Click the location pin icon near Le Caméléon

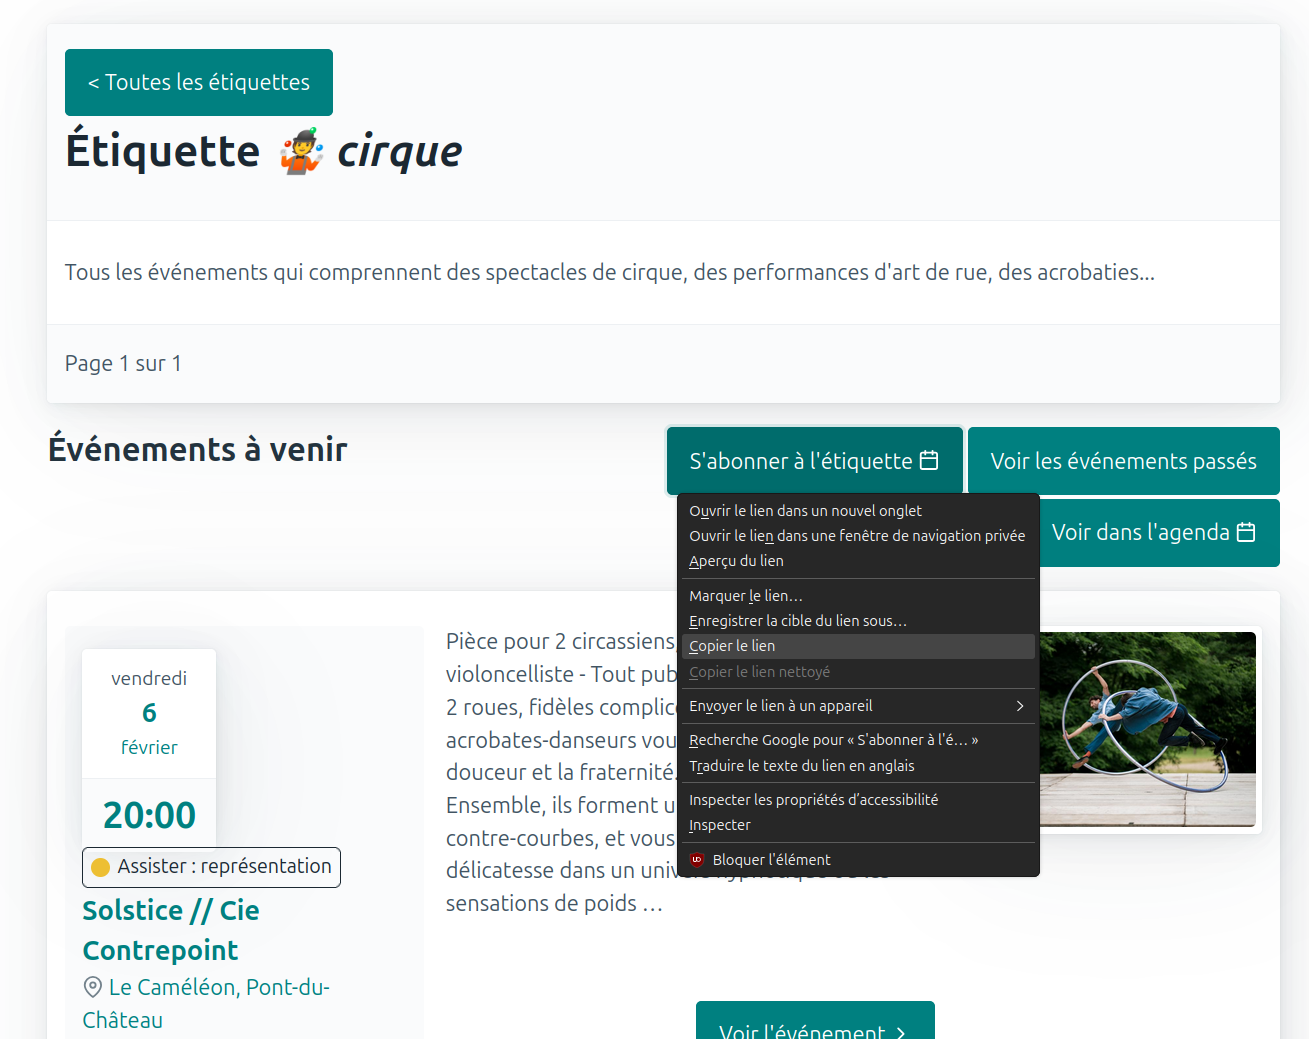click(x=93, y=987)
